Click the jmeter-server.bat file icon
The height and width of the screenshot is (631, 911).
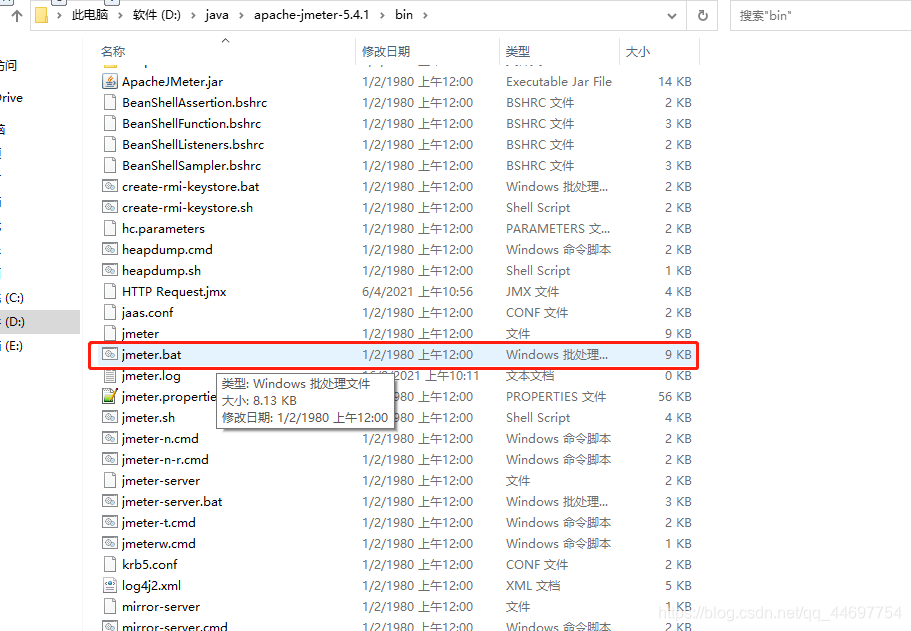pyautogui.click(x=110, y=501)
